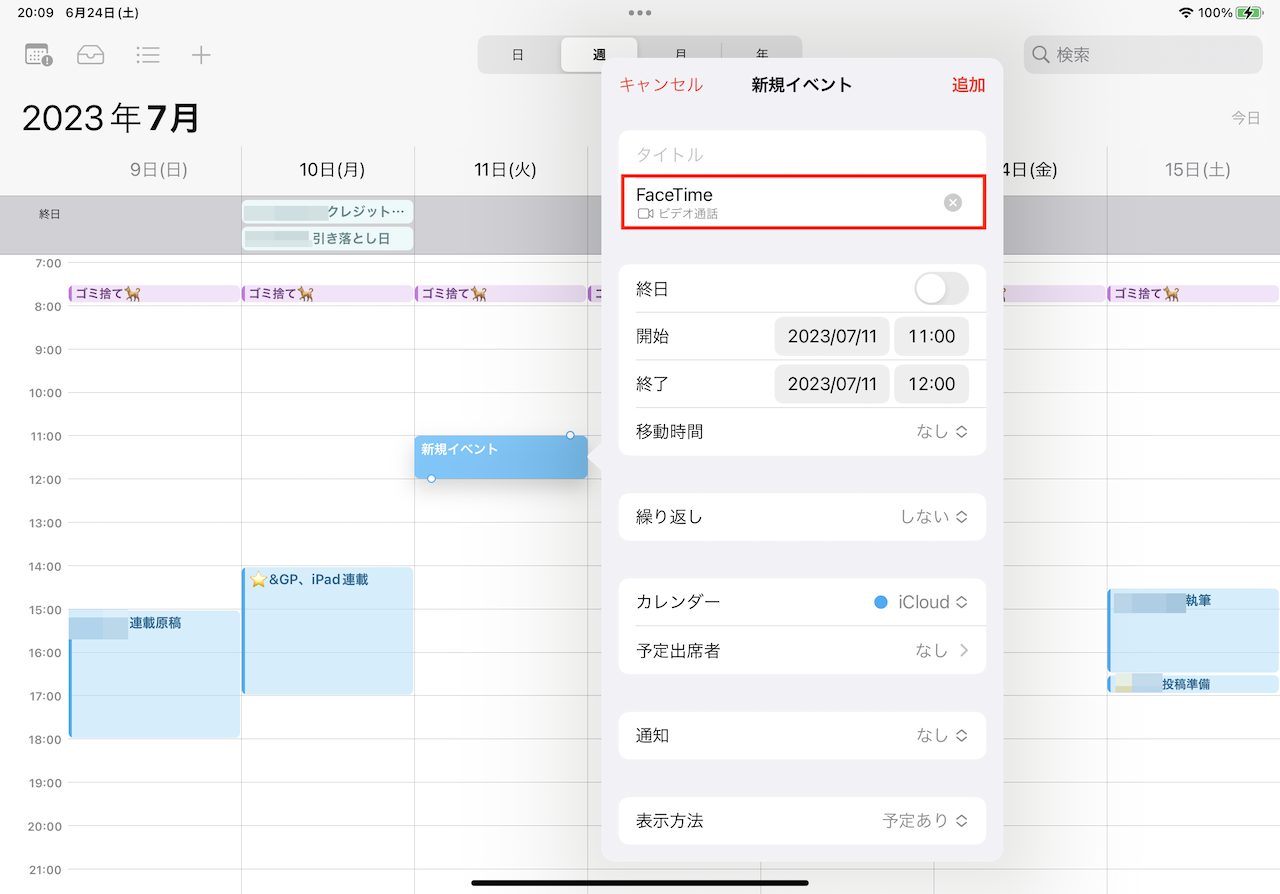Tap the top resize handle of 新規イベント

(570, 435)
